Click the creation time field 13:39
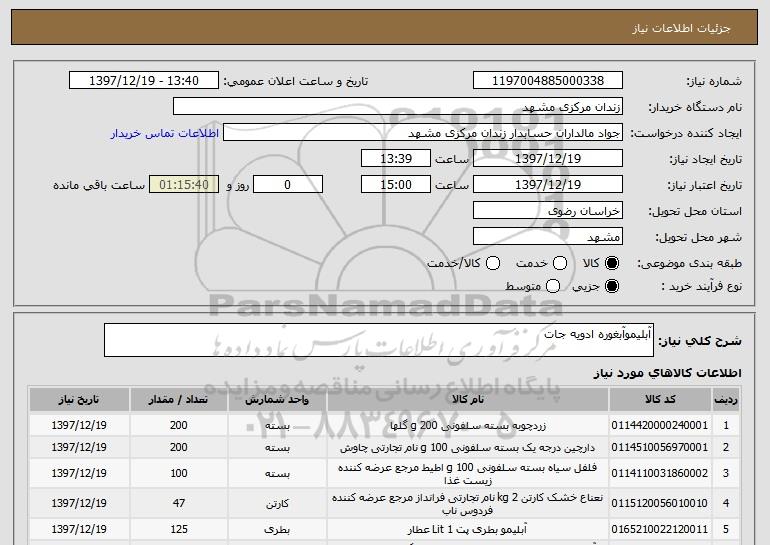 pyautogui.click(x=396, y=159)
